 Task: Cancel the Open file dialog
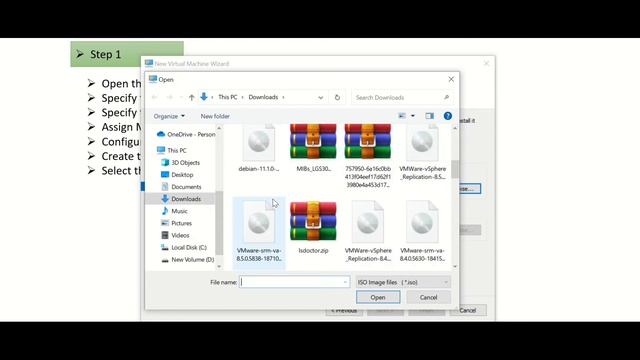(428, 298)
